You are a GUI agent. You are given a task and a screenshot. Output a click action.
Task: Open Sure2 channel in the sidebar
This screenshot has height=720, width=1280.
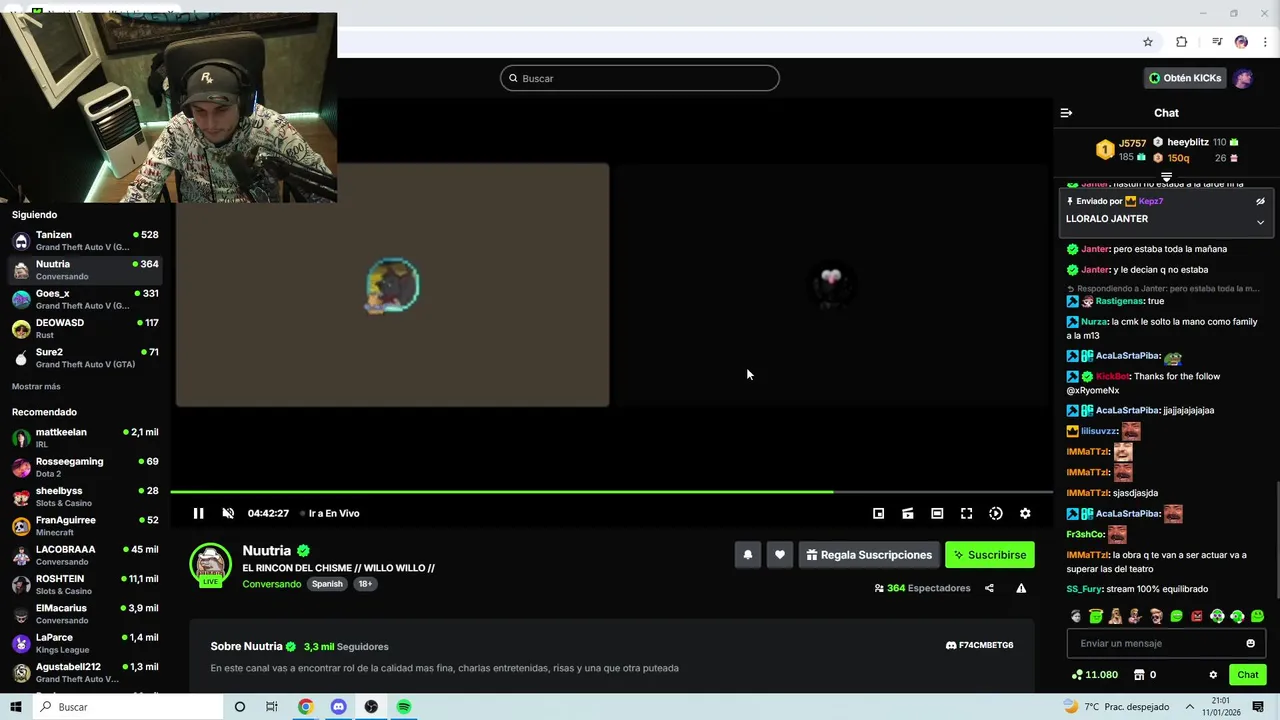pos(86,357)
